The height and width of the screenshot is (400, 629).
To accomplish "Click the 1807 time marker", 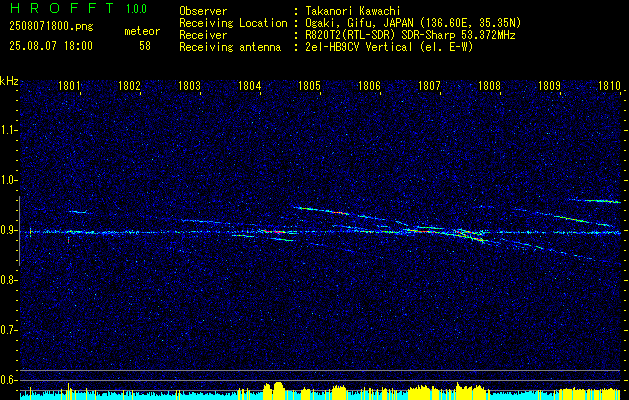I will [430, 86].
